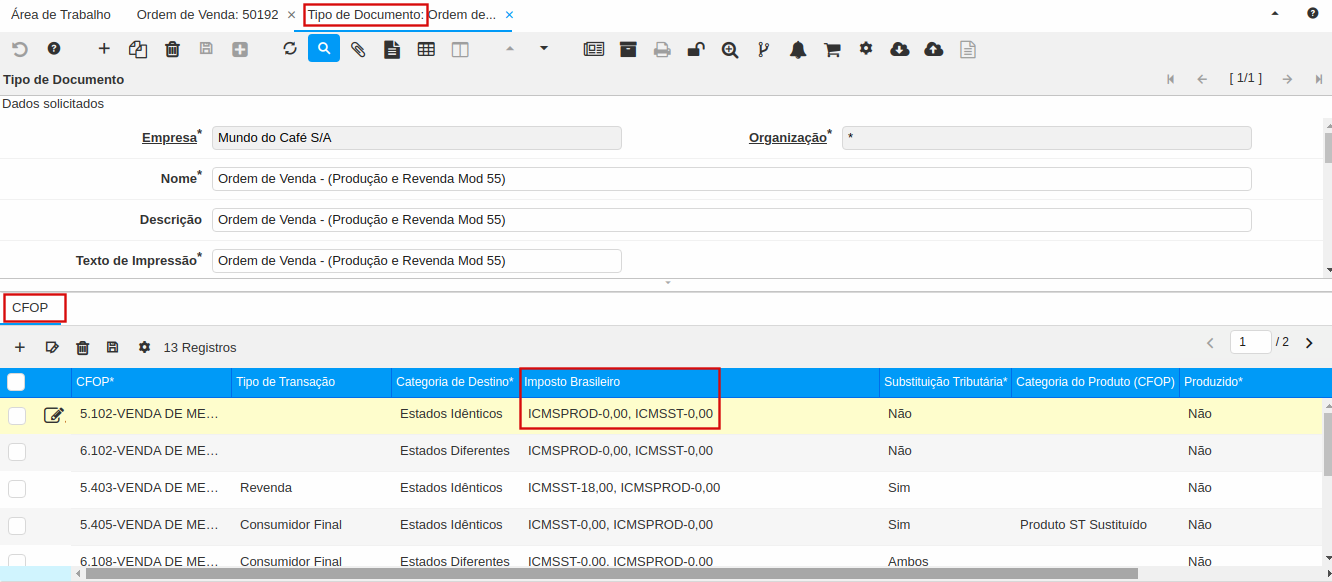Screen dimensions: 1332x582
Task: Select checkbox of the 5.403-VENDA row
Action: pyautogui.click(x=17, y=488)
